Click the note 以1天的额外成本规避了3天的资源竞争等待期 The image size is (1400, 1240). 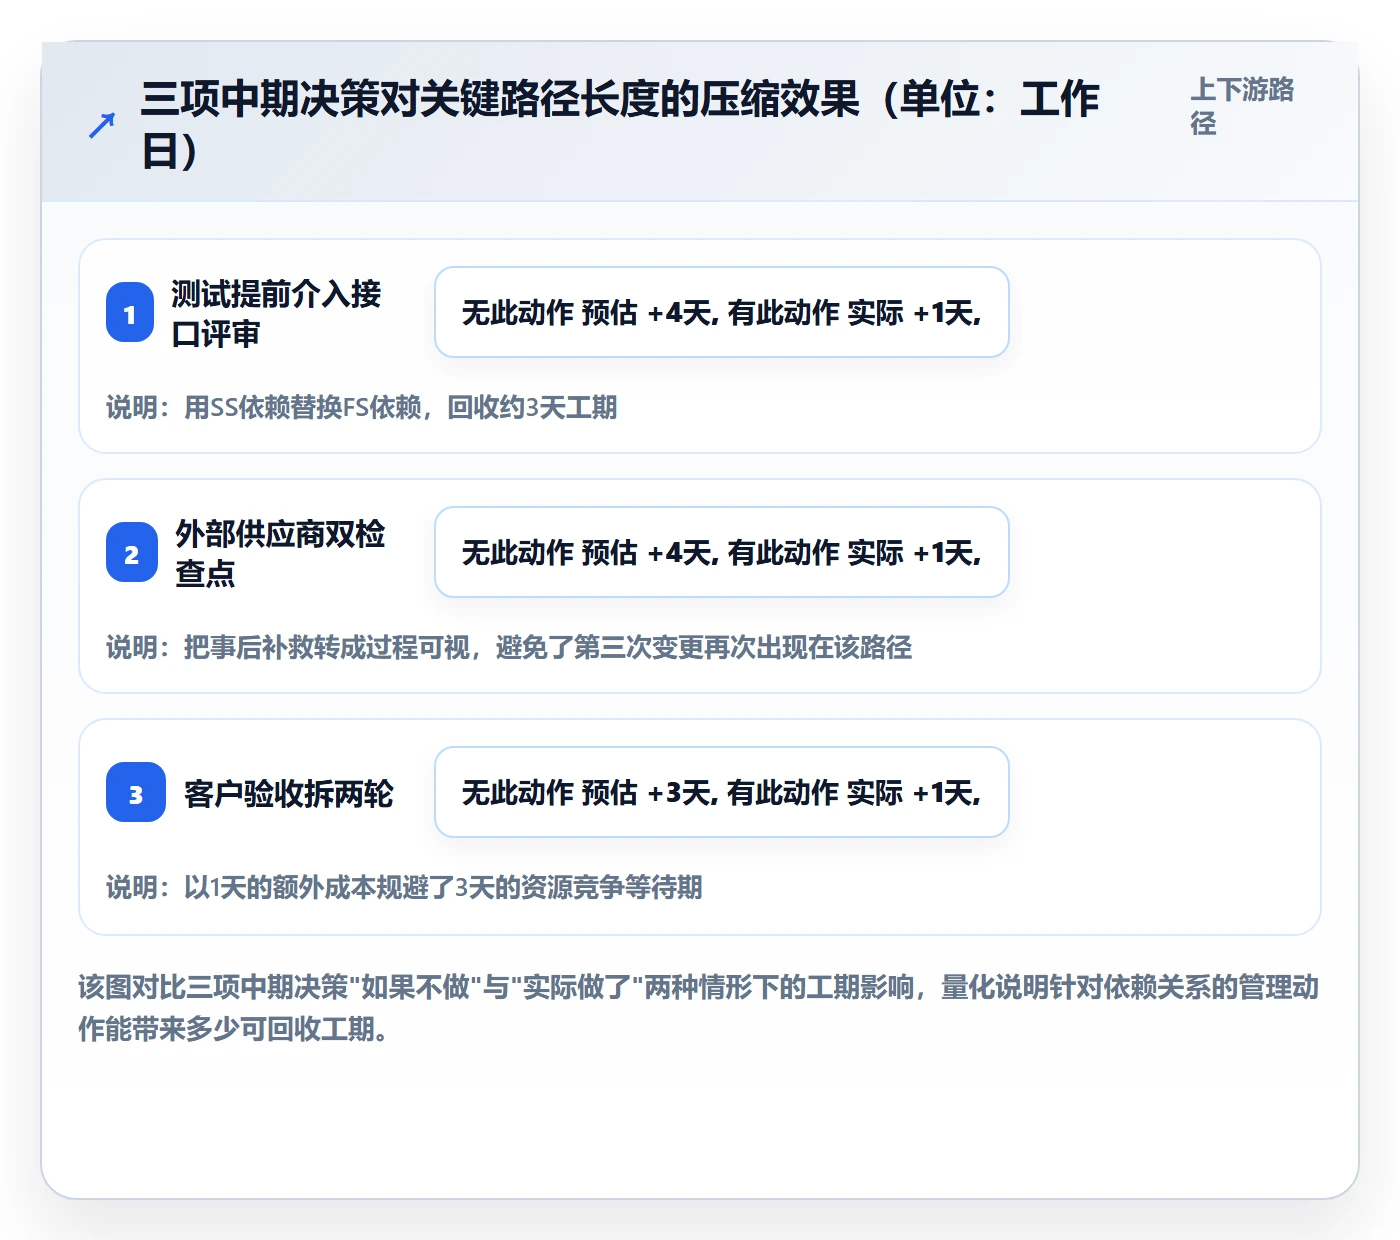tap(404, 887)
